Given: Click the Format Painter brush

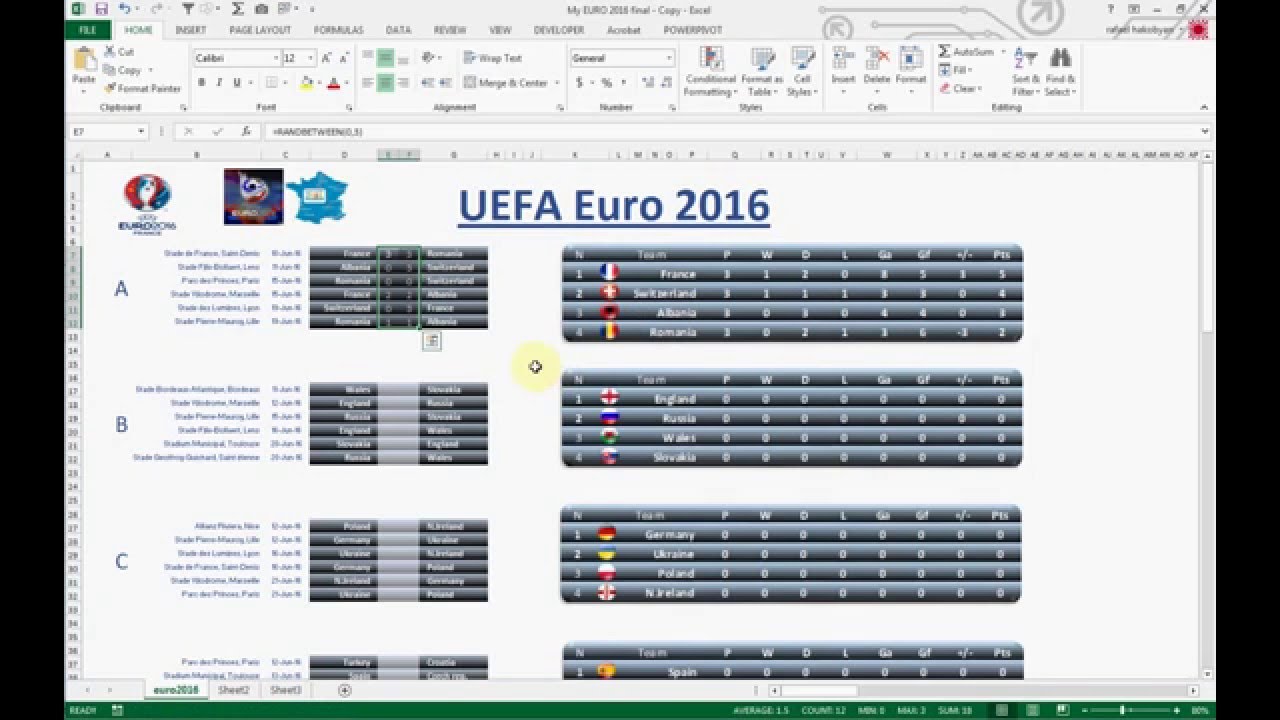Looking at the screenshot, I should pos(143,88).
